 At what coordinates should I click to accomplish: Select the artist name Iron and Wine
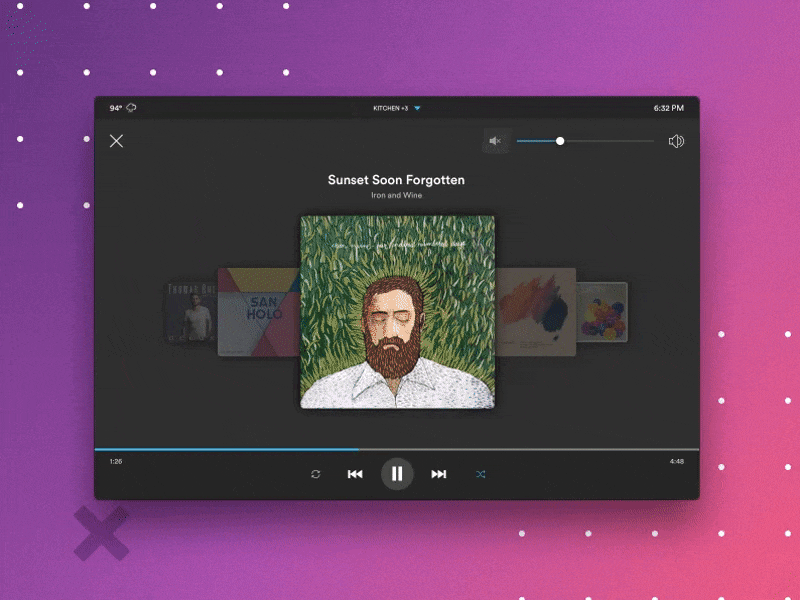pyautogui.click(x=395, y=195)
